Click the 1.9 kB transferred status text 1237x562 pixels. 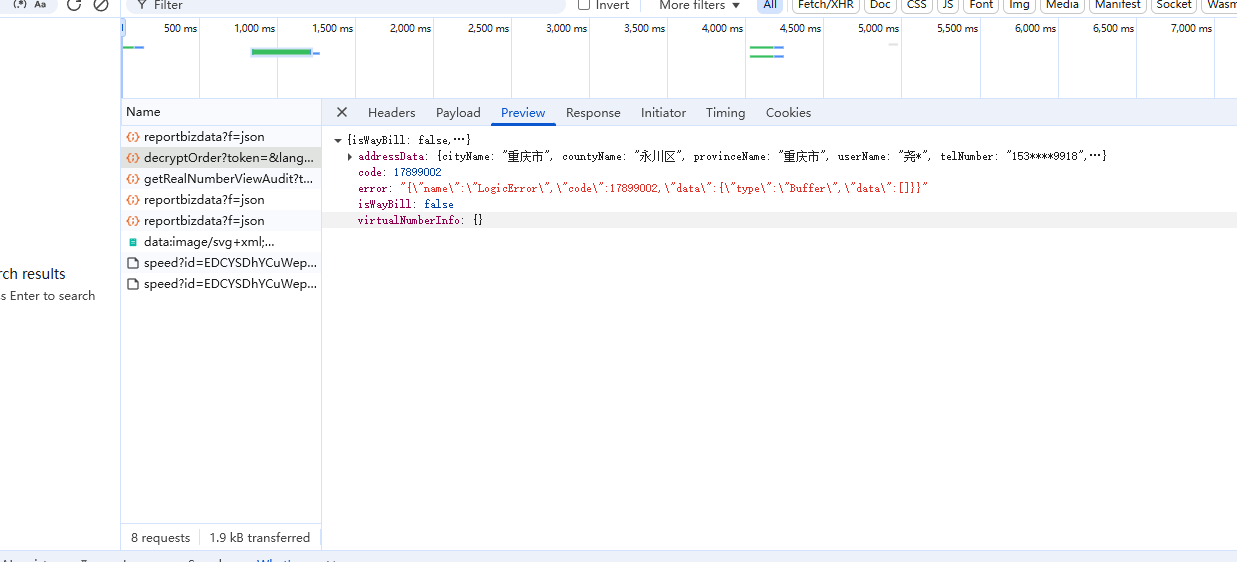pyautogui.click(x=260, y=538)
